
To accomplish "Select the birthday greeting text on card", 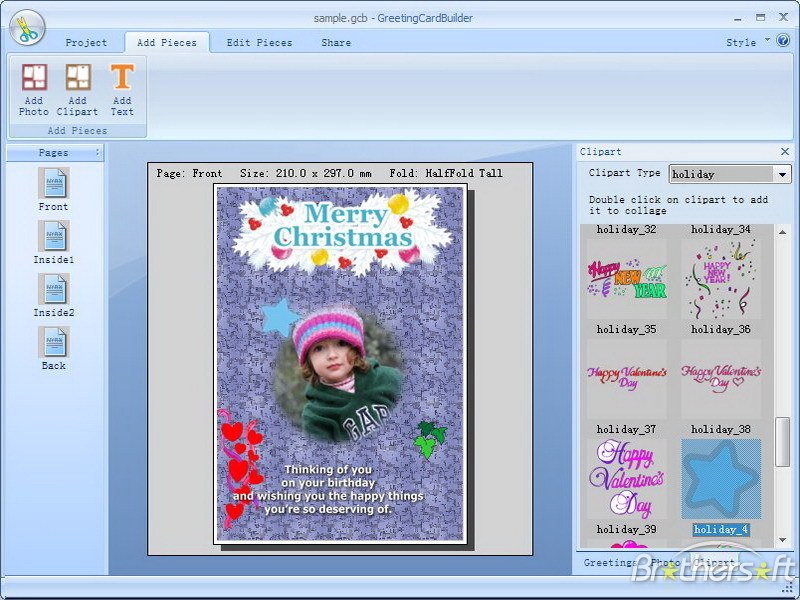I will 328,489.
